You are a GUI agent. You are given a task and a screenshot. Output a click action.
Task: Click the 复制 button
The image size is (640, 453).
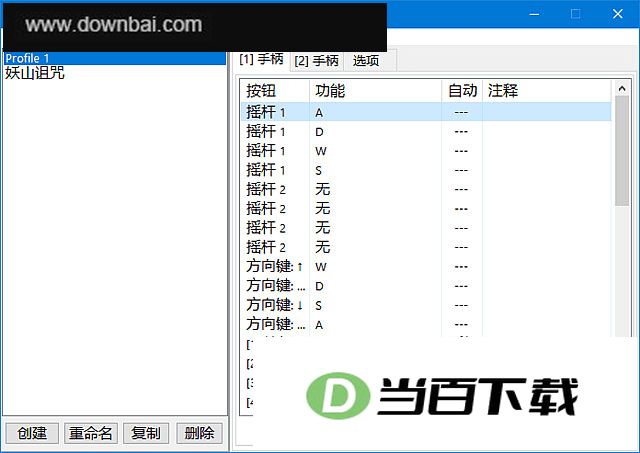146,433
